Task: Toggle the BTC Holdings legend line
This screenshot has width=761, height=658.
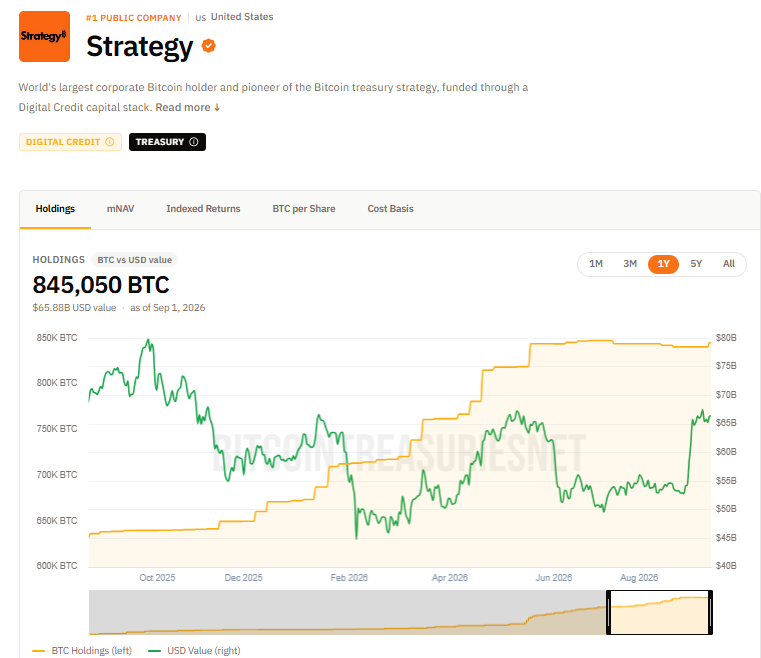Action: coord(38,651)
